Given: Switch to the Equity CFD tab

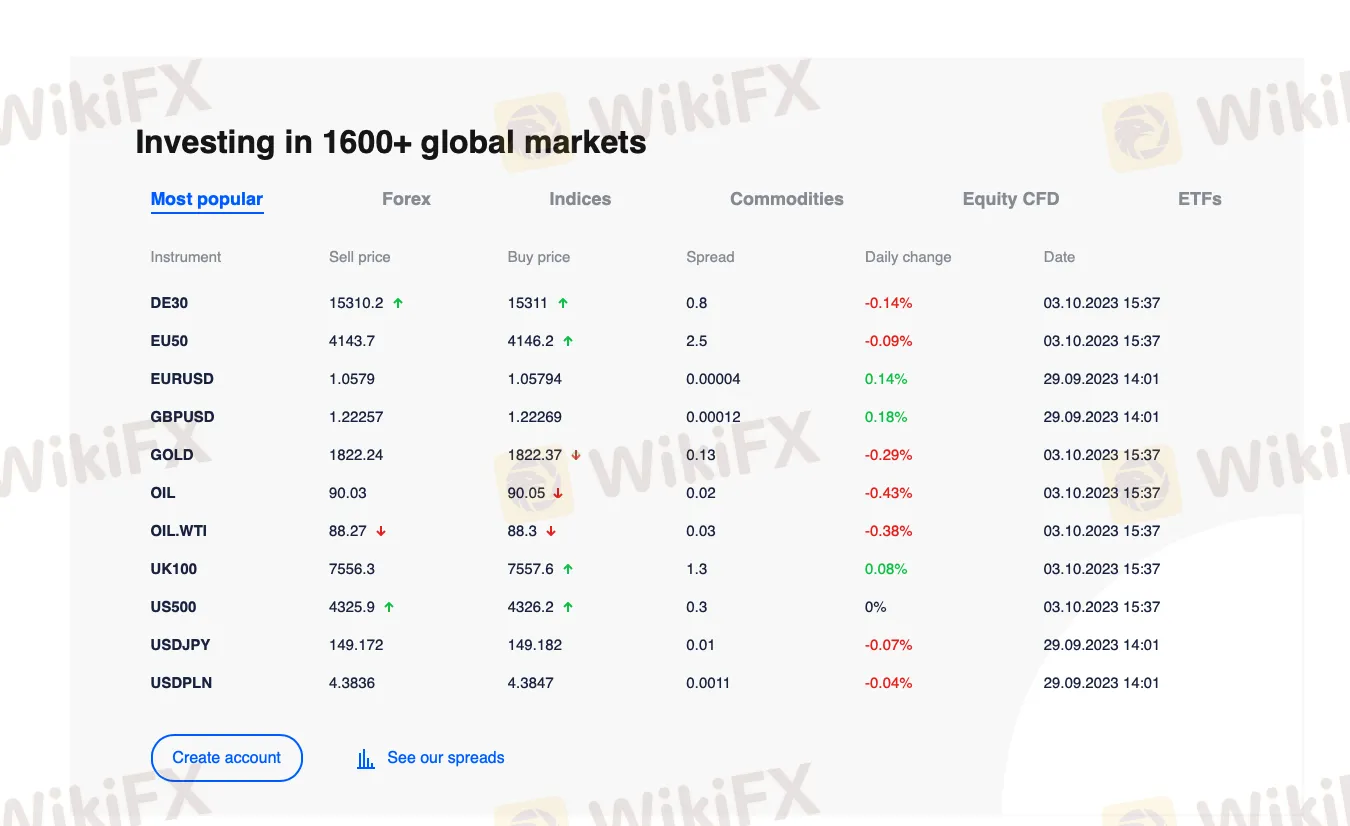Looking at the screenshot, I should (x=1011, y=199).
